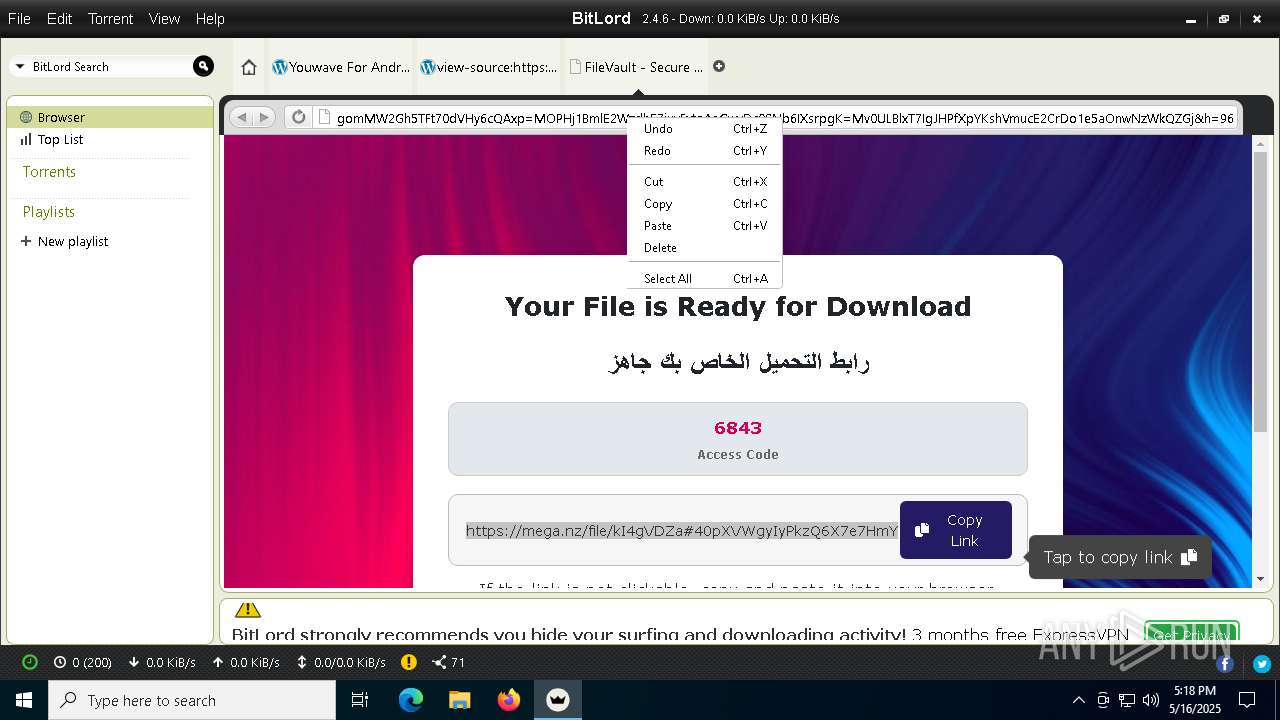Click the mega.nz download link text

(x=682, y=531)
